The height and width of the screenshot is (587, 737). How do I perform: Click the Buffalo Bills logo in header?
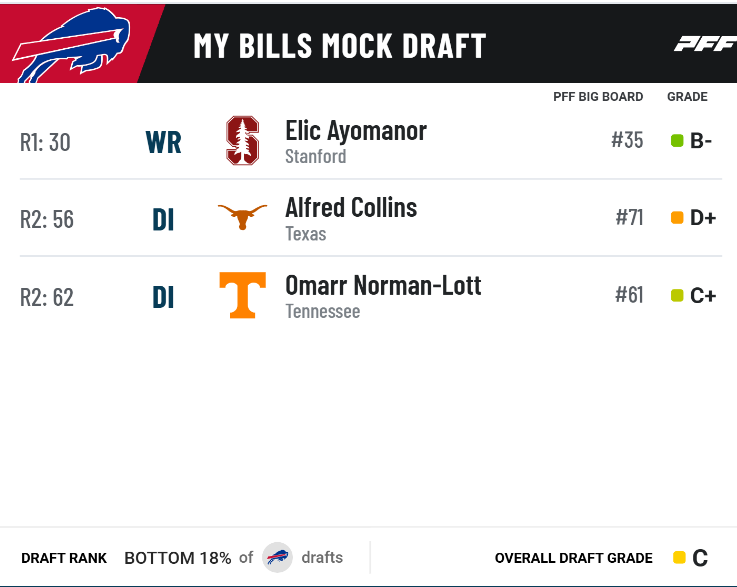(71, 45)
